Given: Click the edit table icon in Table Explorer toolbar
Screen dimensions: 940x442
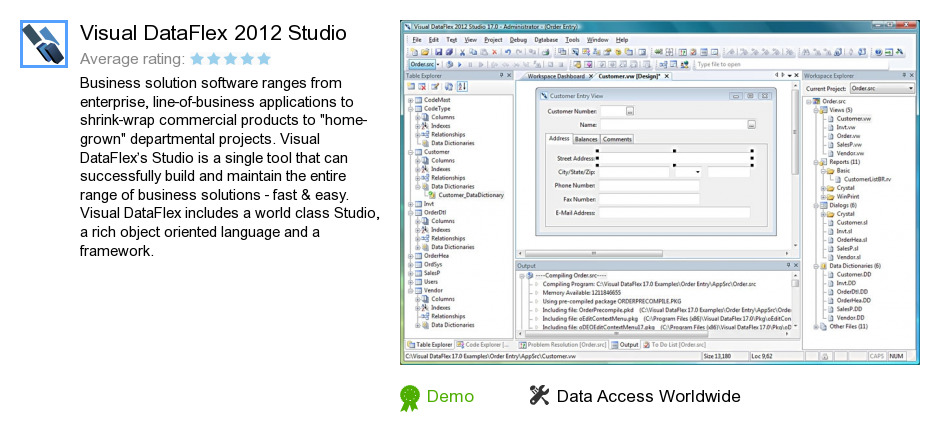Looking at the screenshot, I should click(435, 86).
